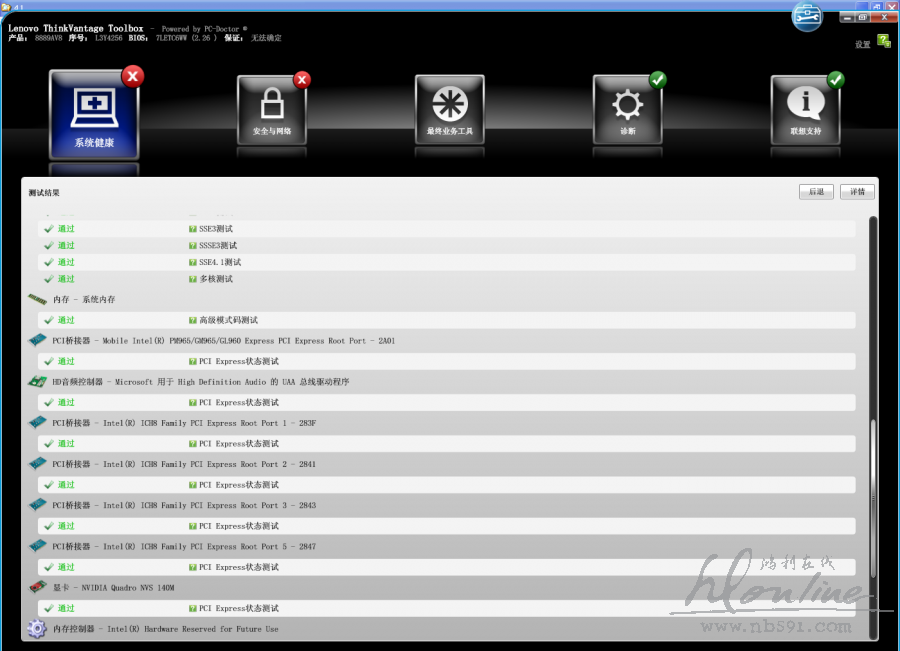900x651 pixels.
Task: Click the green help icon near 设置
Action: [x=884, y=41]
